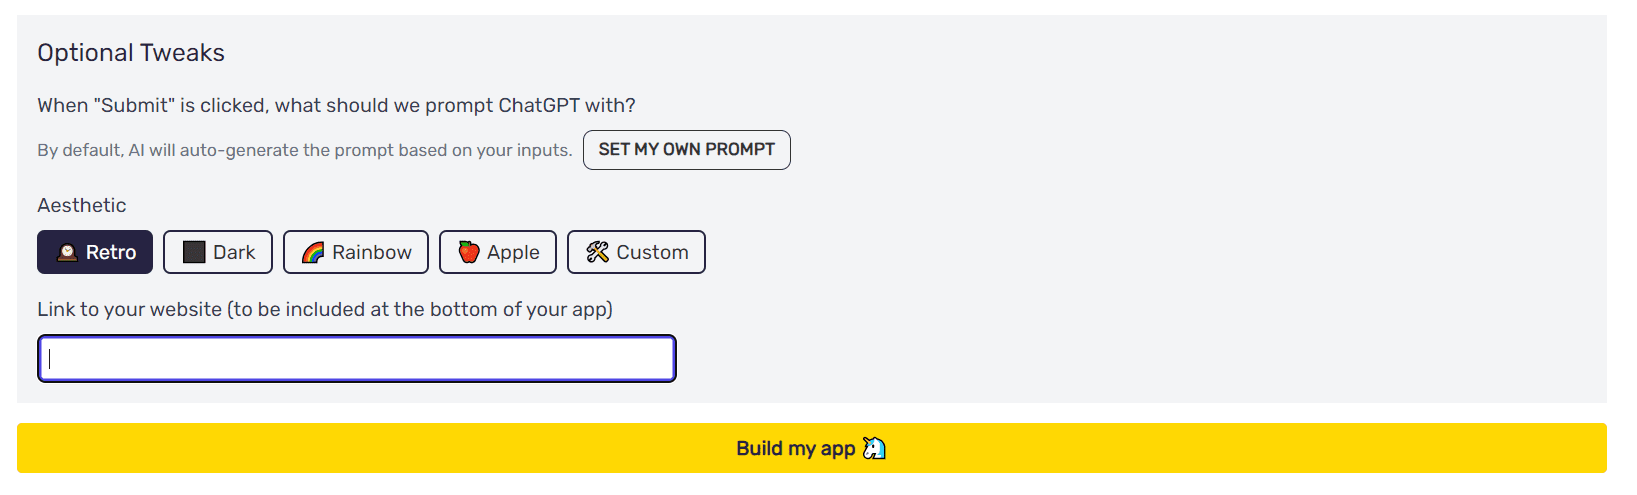The height and width of the screenshot is (495, 1637).
Task: Select the Retro aesthetic option
Action: point(95,252)
